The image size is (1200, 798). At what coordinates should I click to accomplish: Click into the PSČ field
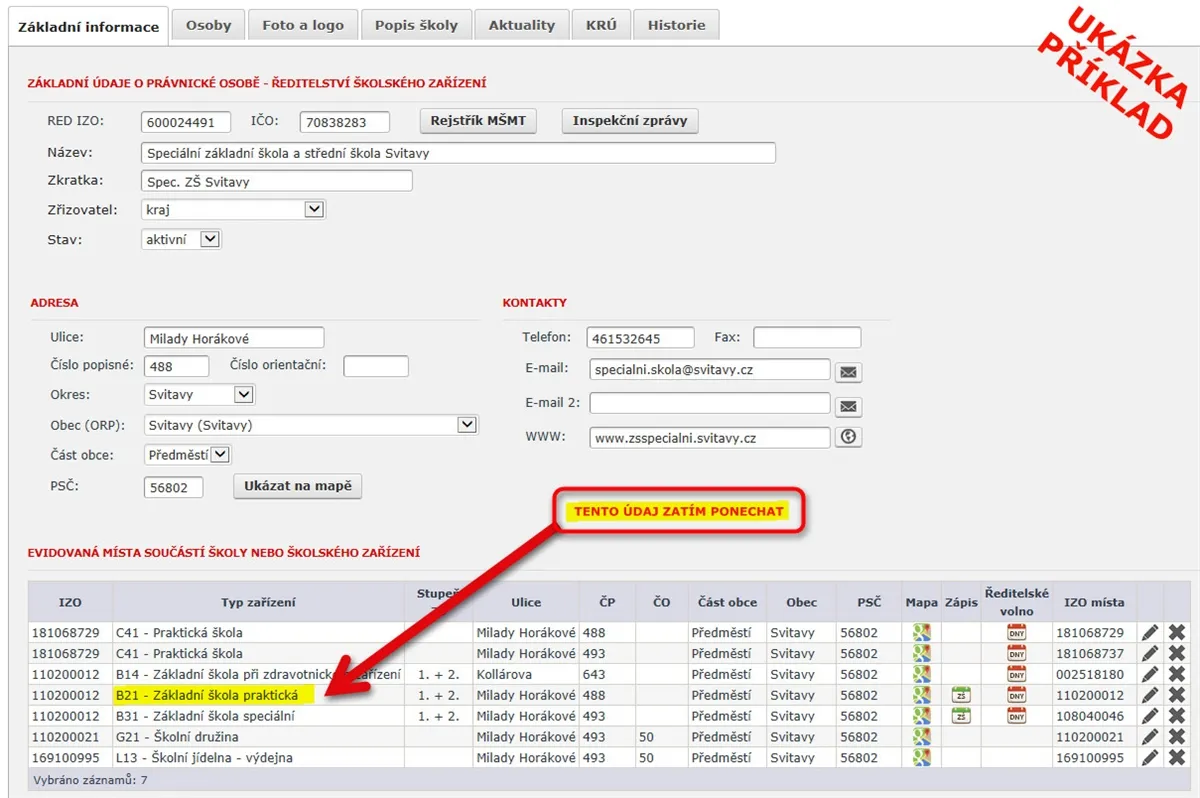tap(174, 487)
